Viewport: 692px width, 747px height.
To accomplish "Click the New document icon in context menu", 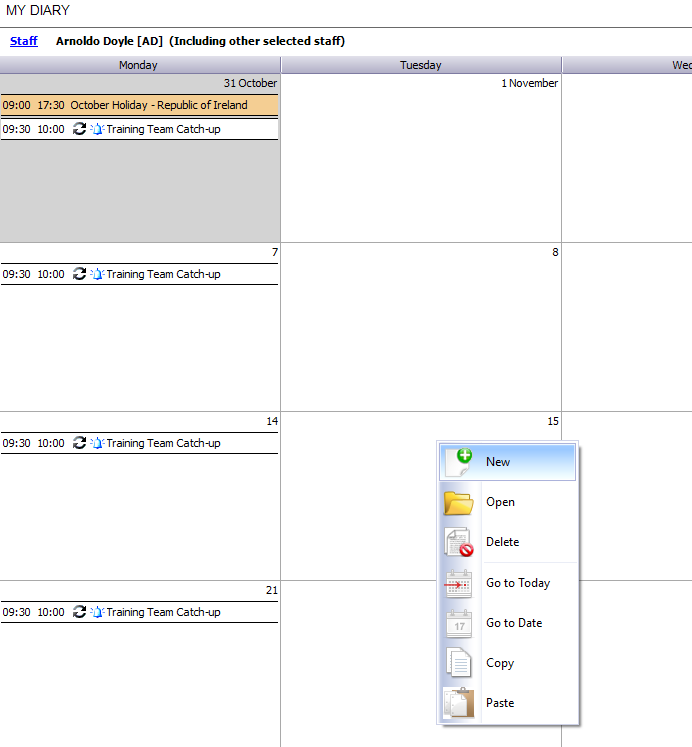I will pyautogui.click(x=458, y=462).
